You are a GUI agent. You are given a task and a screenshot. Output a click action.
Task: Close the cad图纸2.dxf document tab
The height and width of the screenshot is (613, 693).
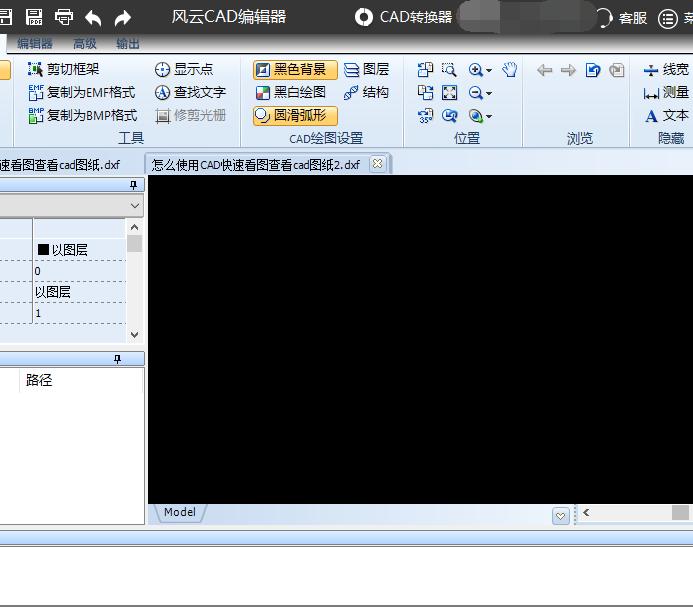coord(377,164)
